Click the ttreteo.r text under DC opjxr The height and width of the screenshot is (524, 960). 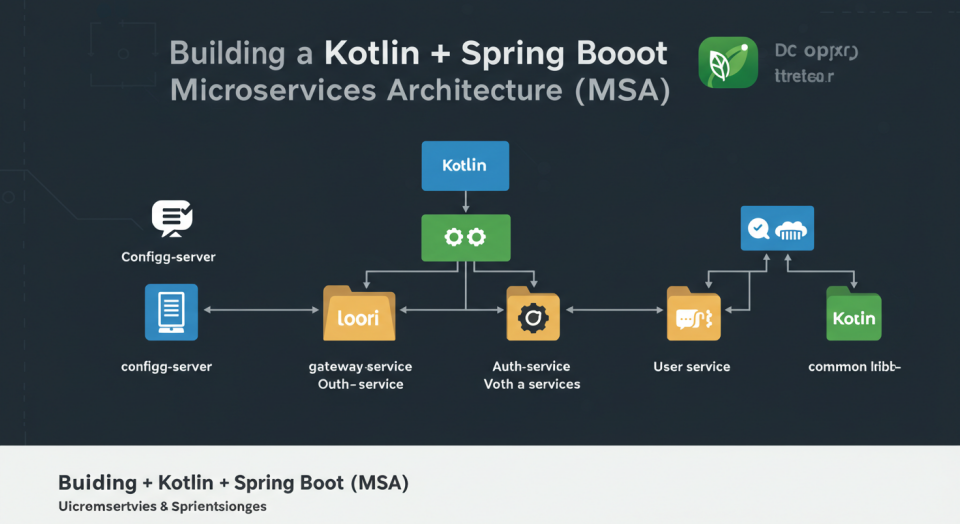(x=804, y=77)
